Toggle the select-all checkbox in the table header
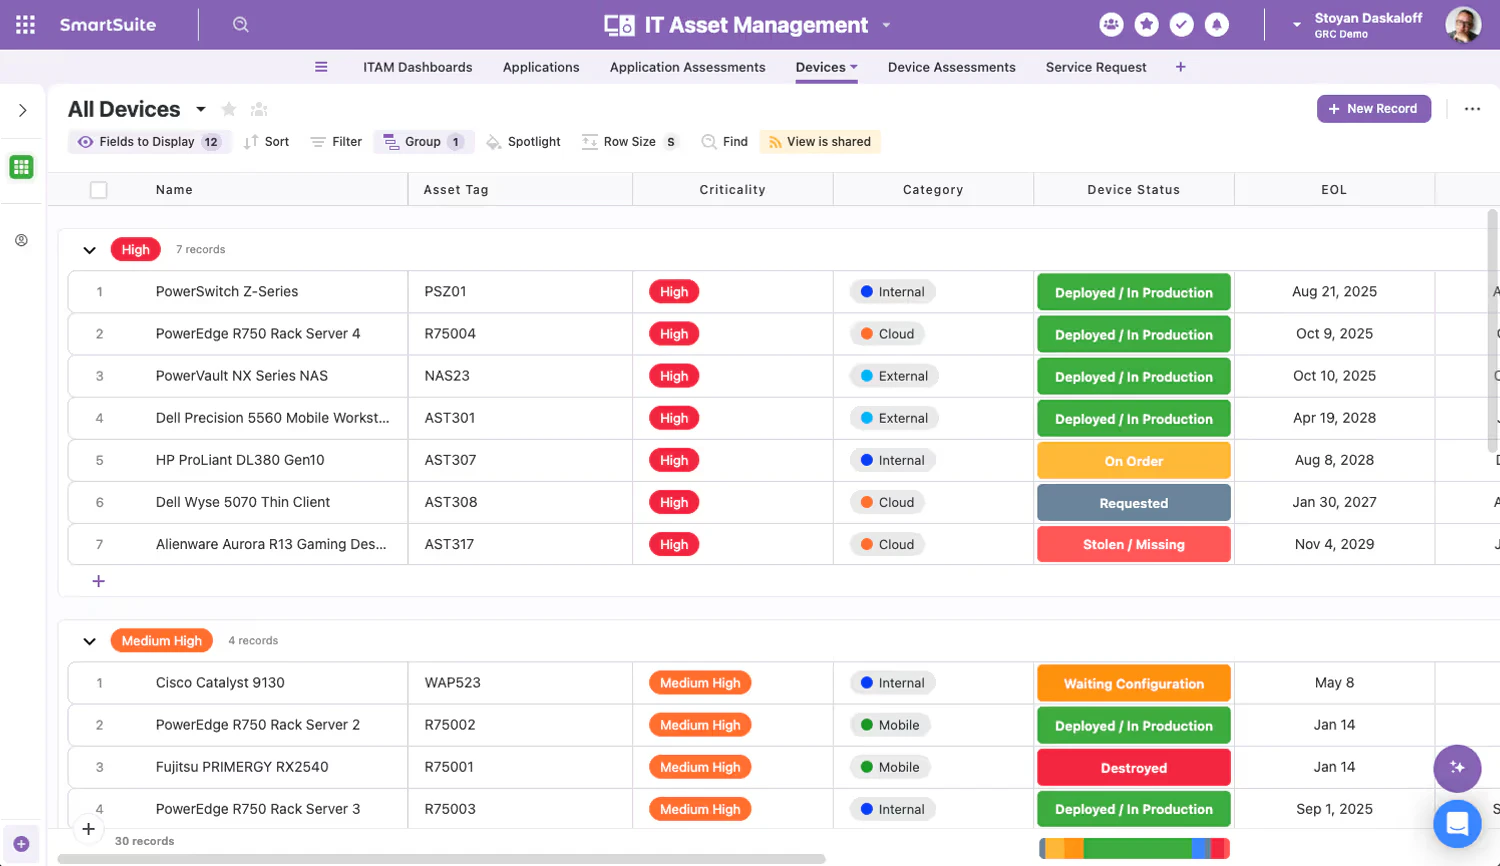Viewport: 1500px width, 866px height. click(98, 189)
